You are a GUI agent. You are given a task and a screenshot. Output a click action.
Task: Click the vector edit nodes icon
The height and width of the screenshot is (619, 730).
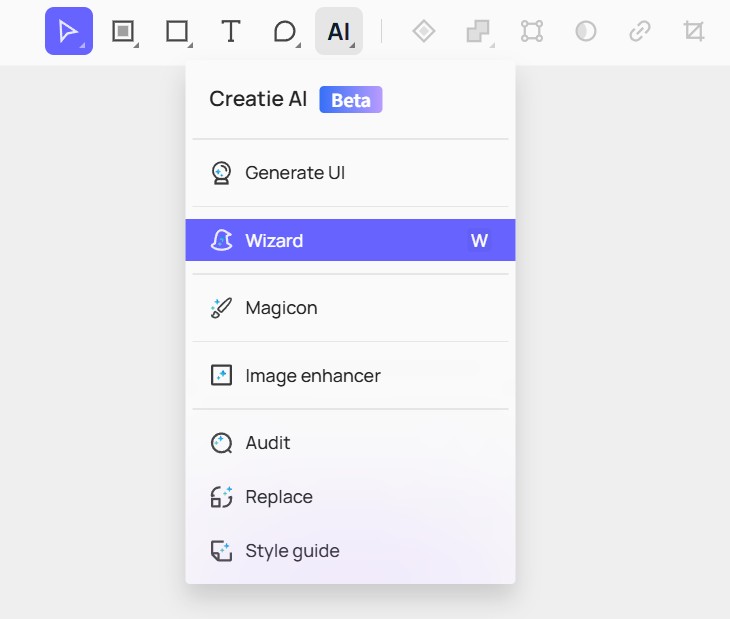532,31
